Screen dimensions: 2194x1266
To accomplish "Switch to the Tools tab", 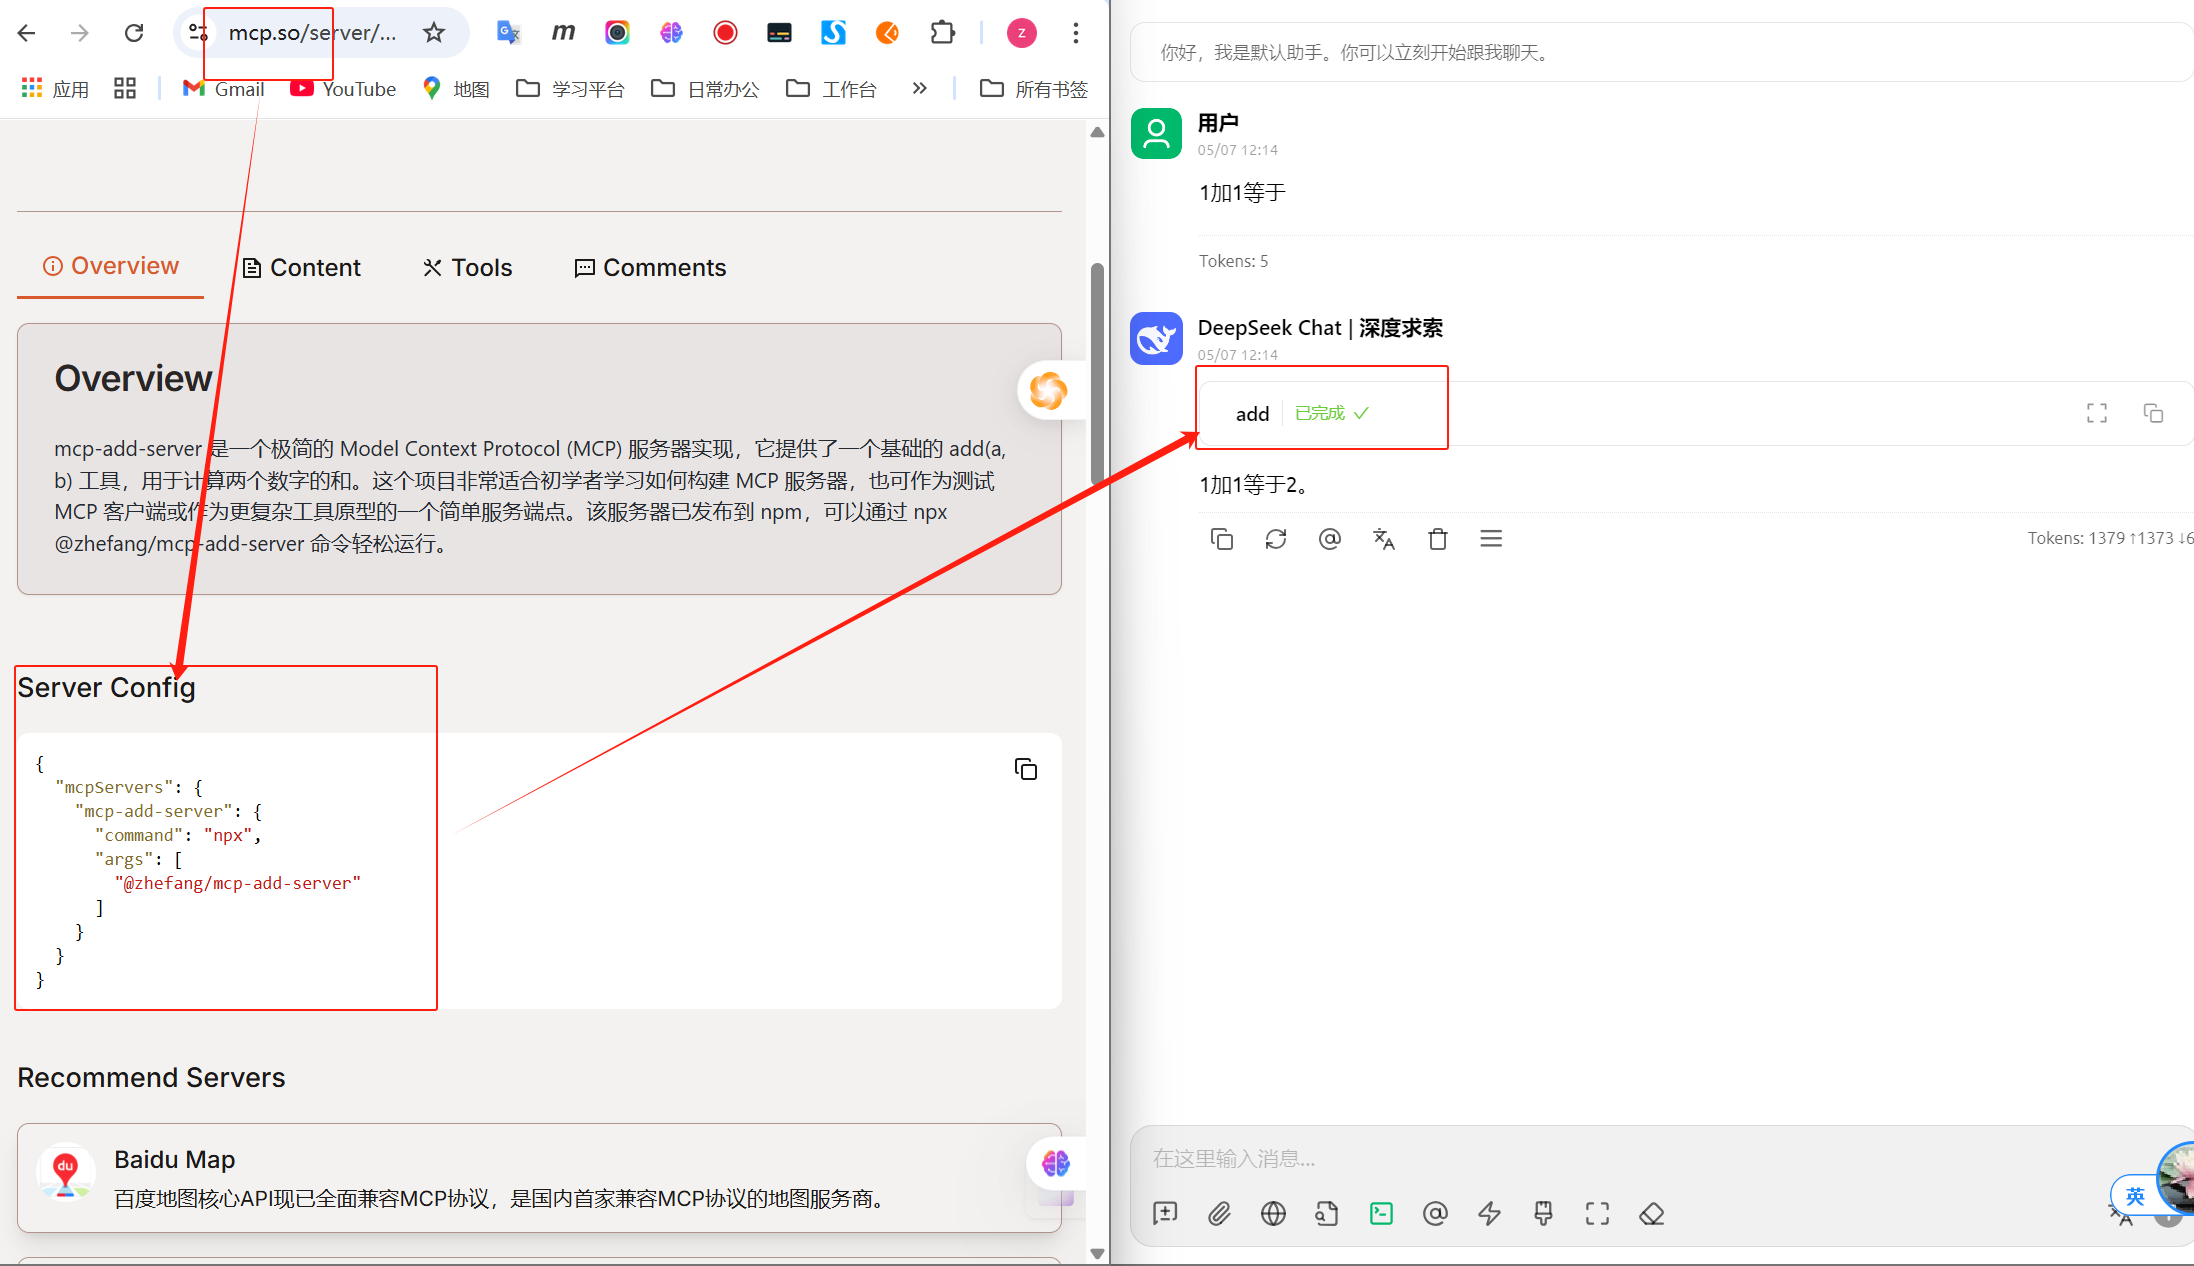I will [x=467, y=267].
